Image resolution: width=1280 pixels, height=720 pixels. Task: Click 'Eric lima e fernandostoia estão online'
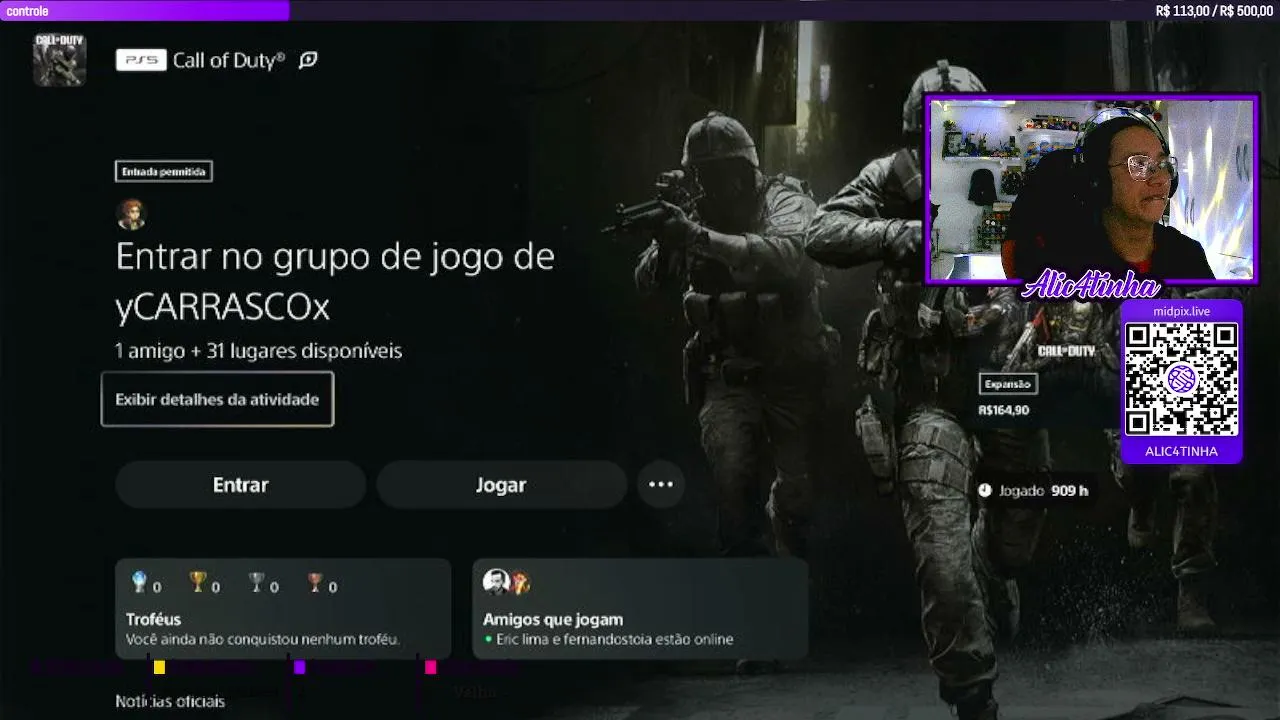click(x=615, y=639)
